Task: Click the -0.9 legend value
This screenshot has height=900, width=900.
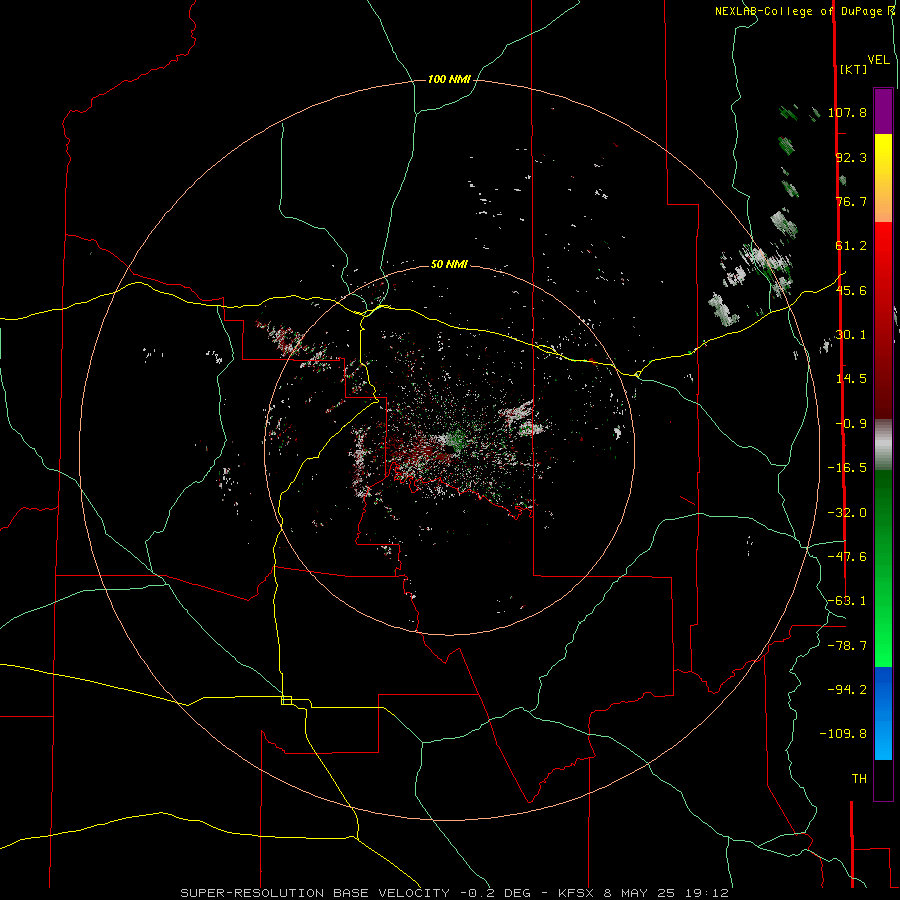Action: (x=851, y=424)
